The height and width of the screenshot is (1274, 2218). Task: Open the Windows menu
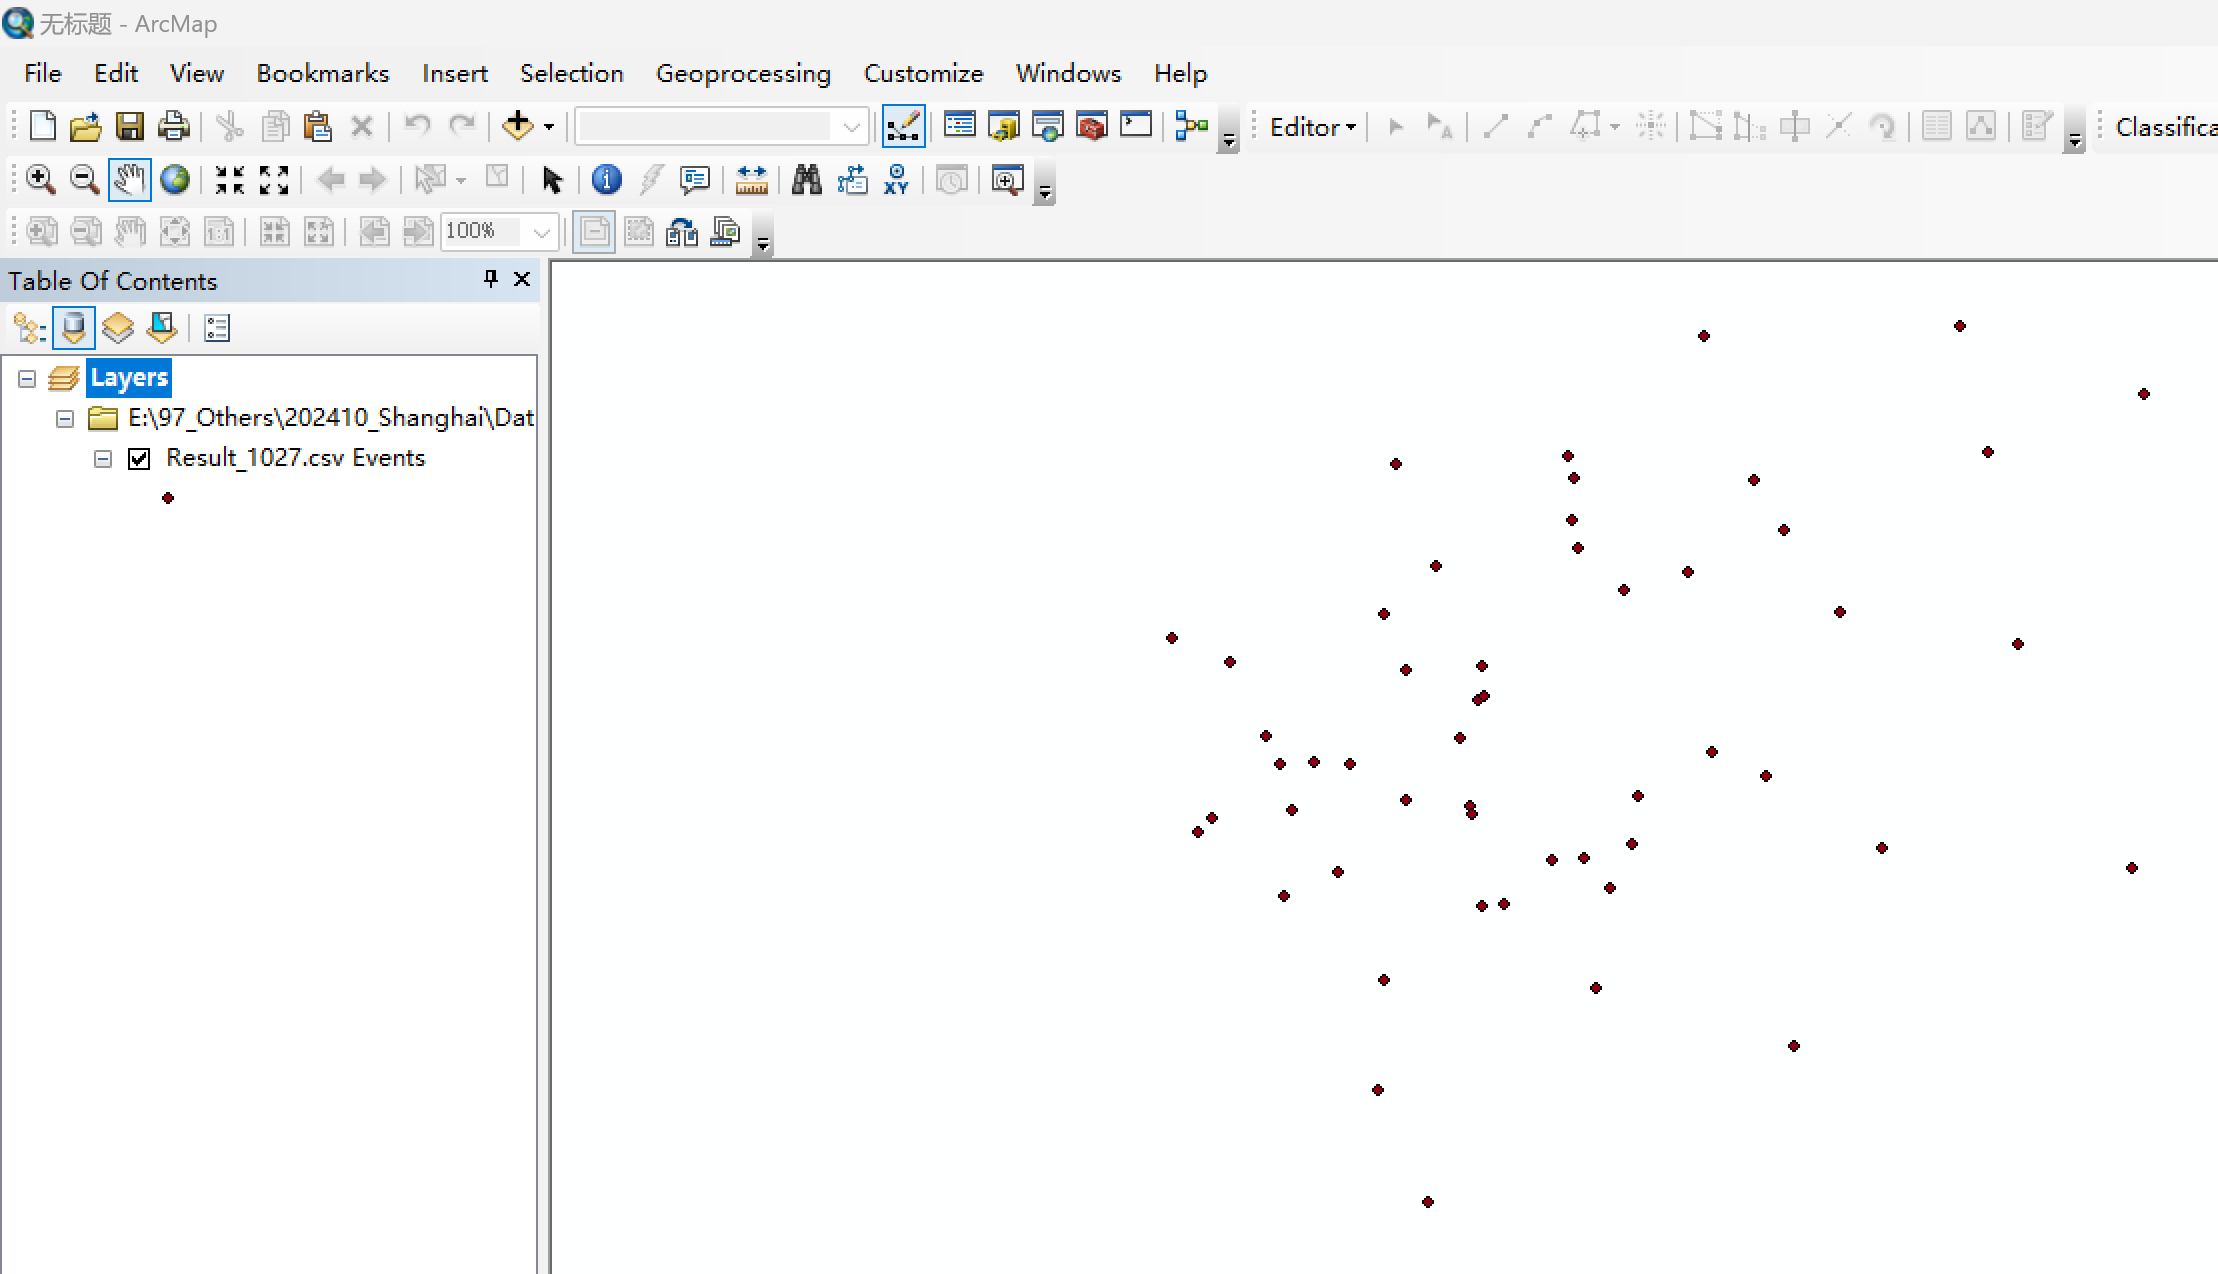(1069, 73)
